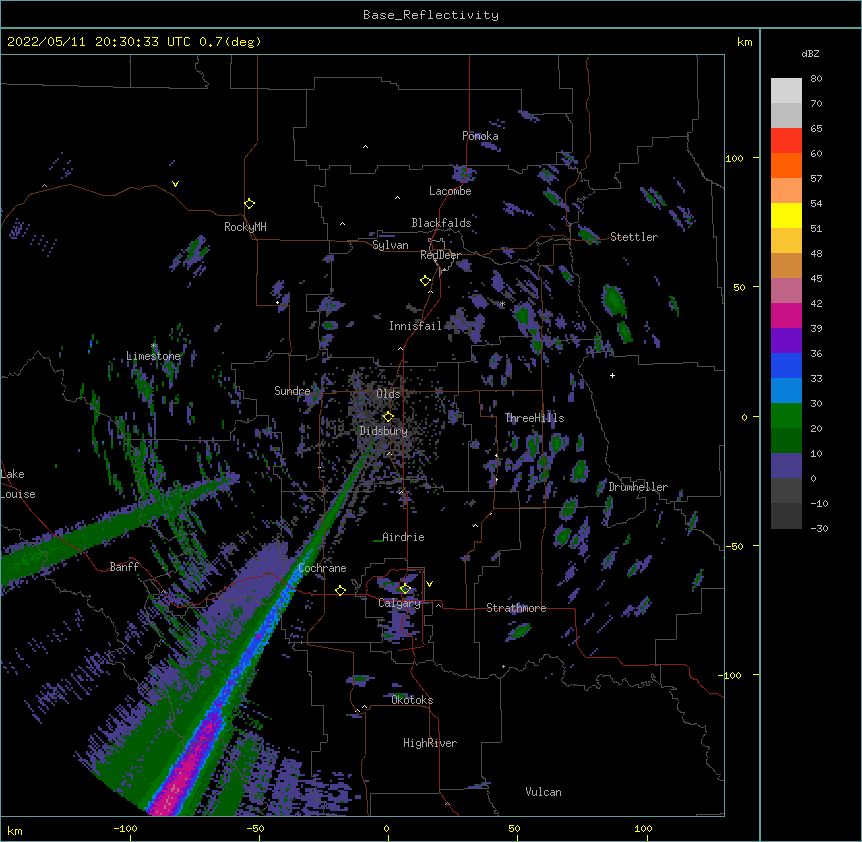
Task: Click the white asterisk near Limestone
Action: (x=154, y=346)
